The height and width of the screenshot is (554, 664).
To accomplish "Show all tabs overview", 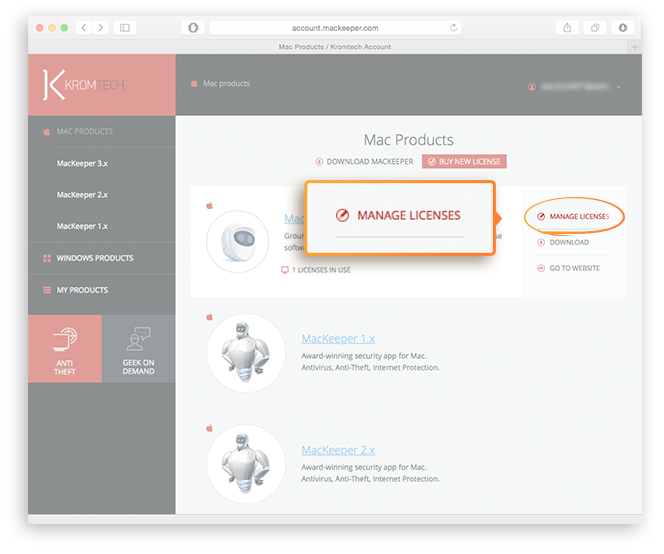I will pyautogui.click(x=595, y=28).
